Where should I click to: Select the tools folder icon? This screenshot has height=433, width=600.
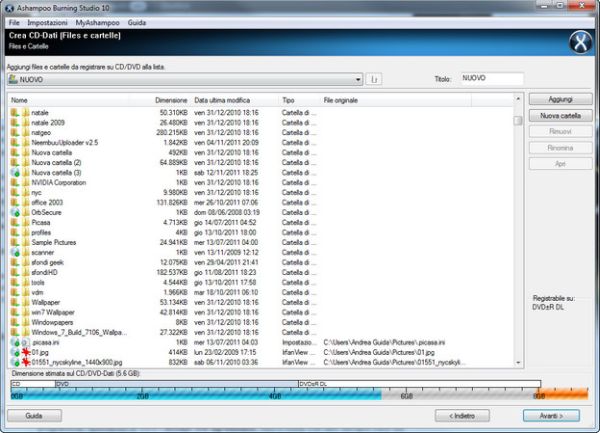(26, 282)
